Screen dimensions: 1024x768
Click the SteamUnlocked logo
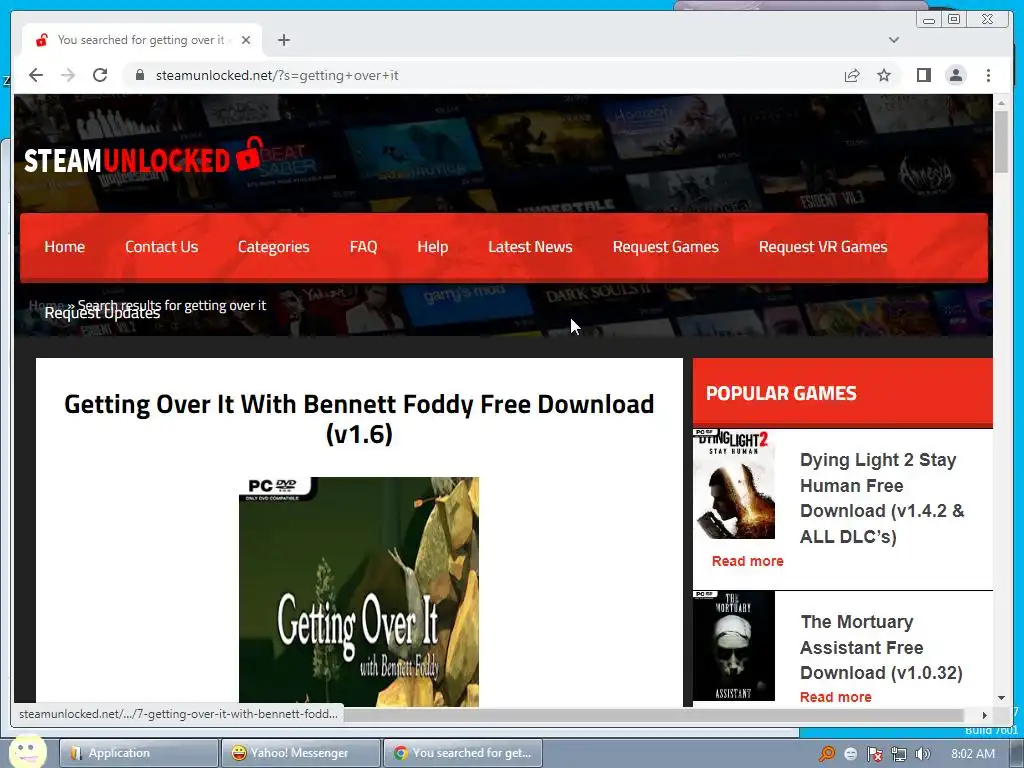(143, 157)
